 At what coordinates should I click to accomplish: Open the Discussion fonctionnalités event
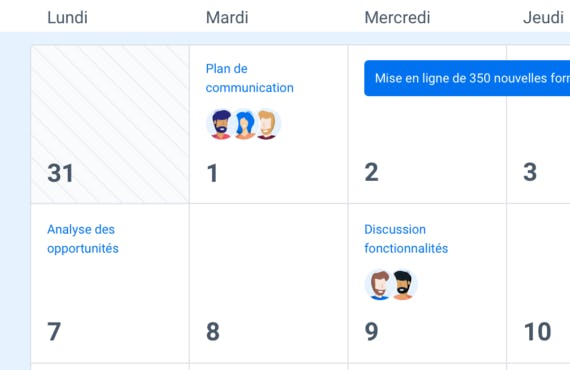tap(406, 239)
